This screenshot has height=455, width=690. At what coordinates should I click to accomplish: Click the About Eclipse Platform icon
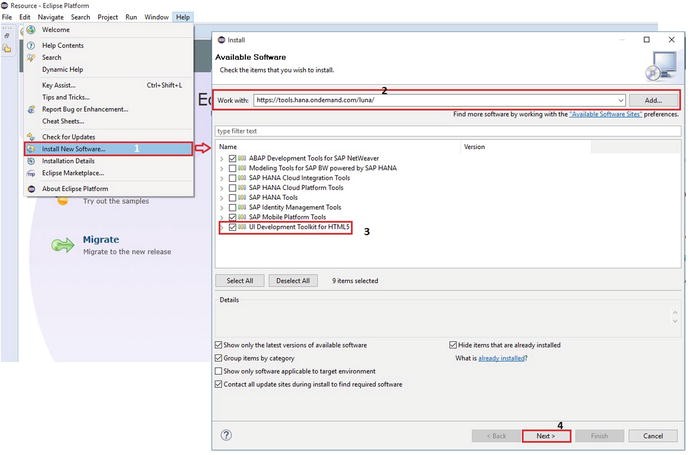pos(31,189)
